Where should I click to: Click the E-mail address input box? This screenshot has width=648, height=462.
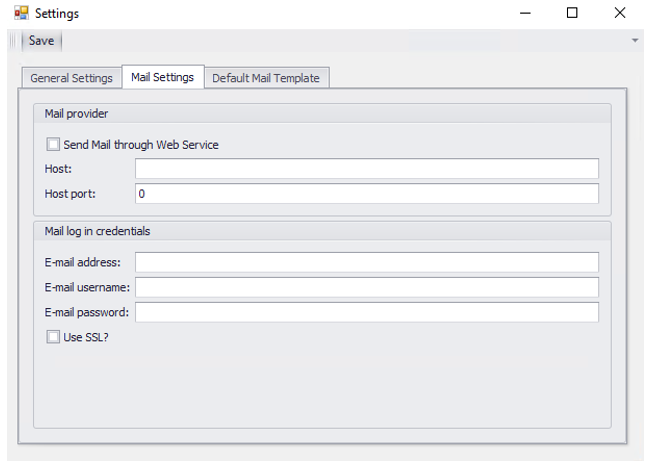pyautogui.click(x=366, y=262)
